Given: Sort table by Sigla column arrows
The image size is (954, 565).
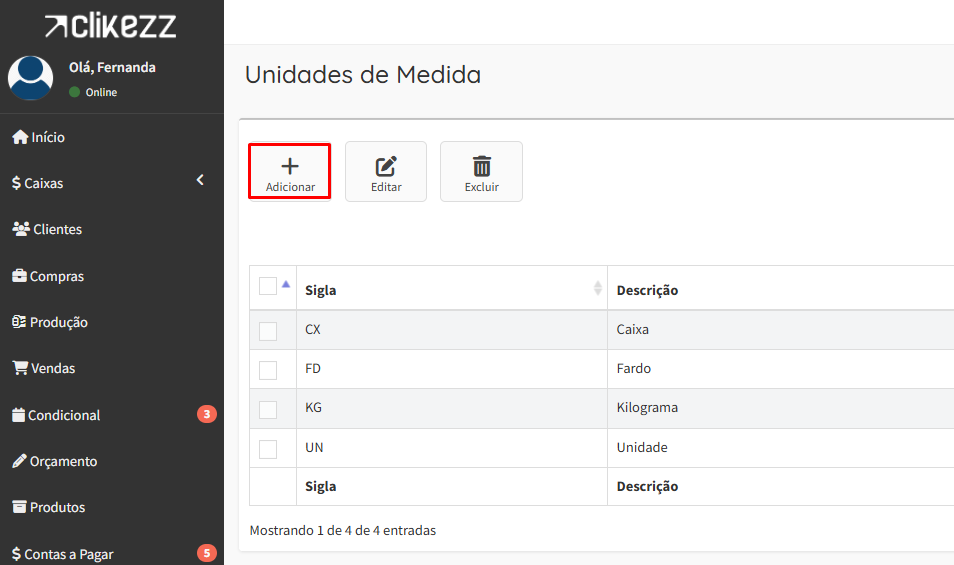Looking at the screenshot, I should point(598,288).
